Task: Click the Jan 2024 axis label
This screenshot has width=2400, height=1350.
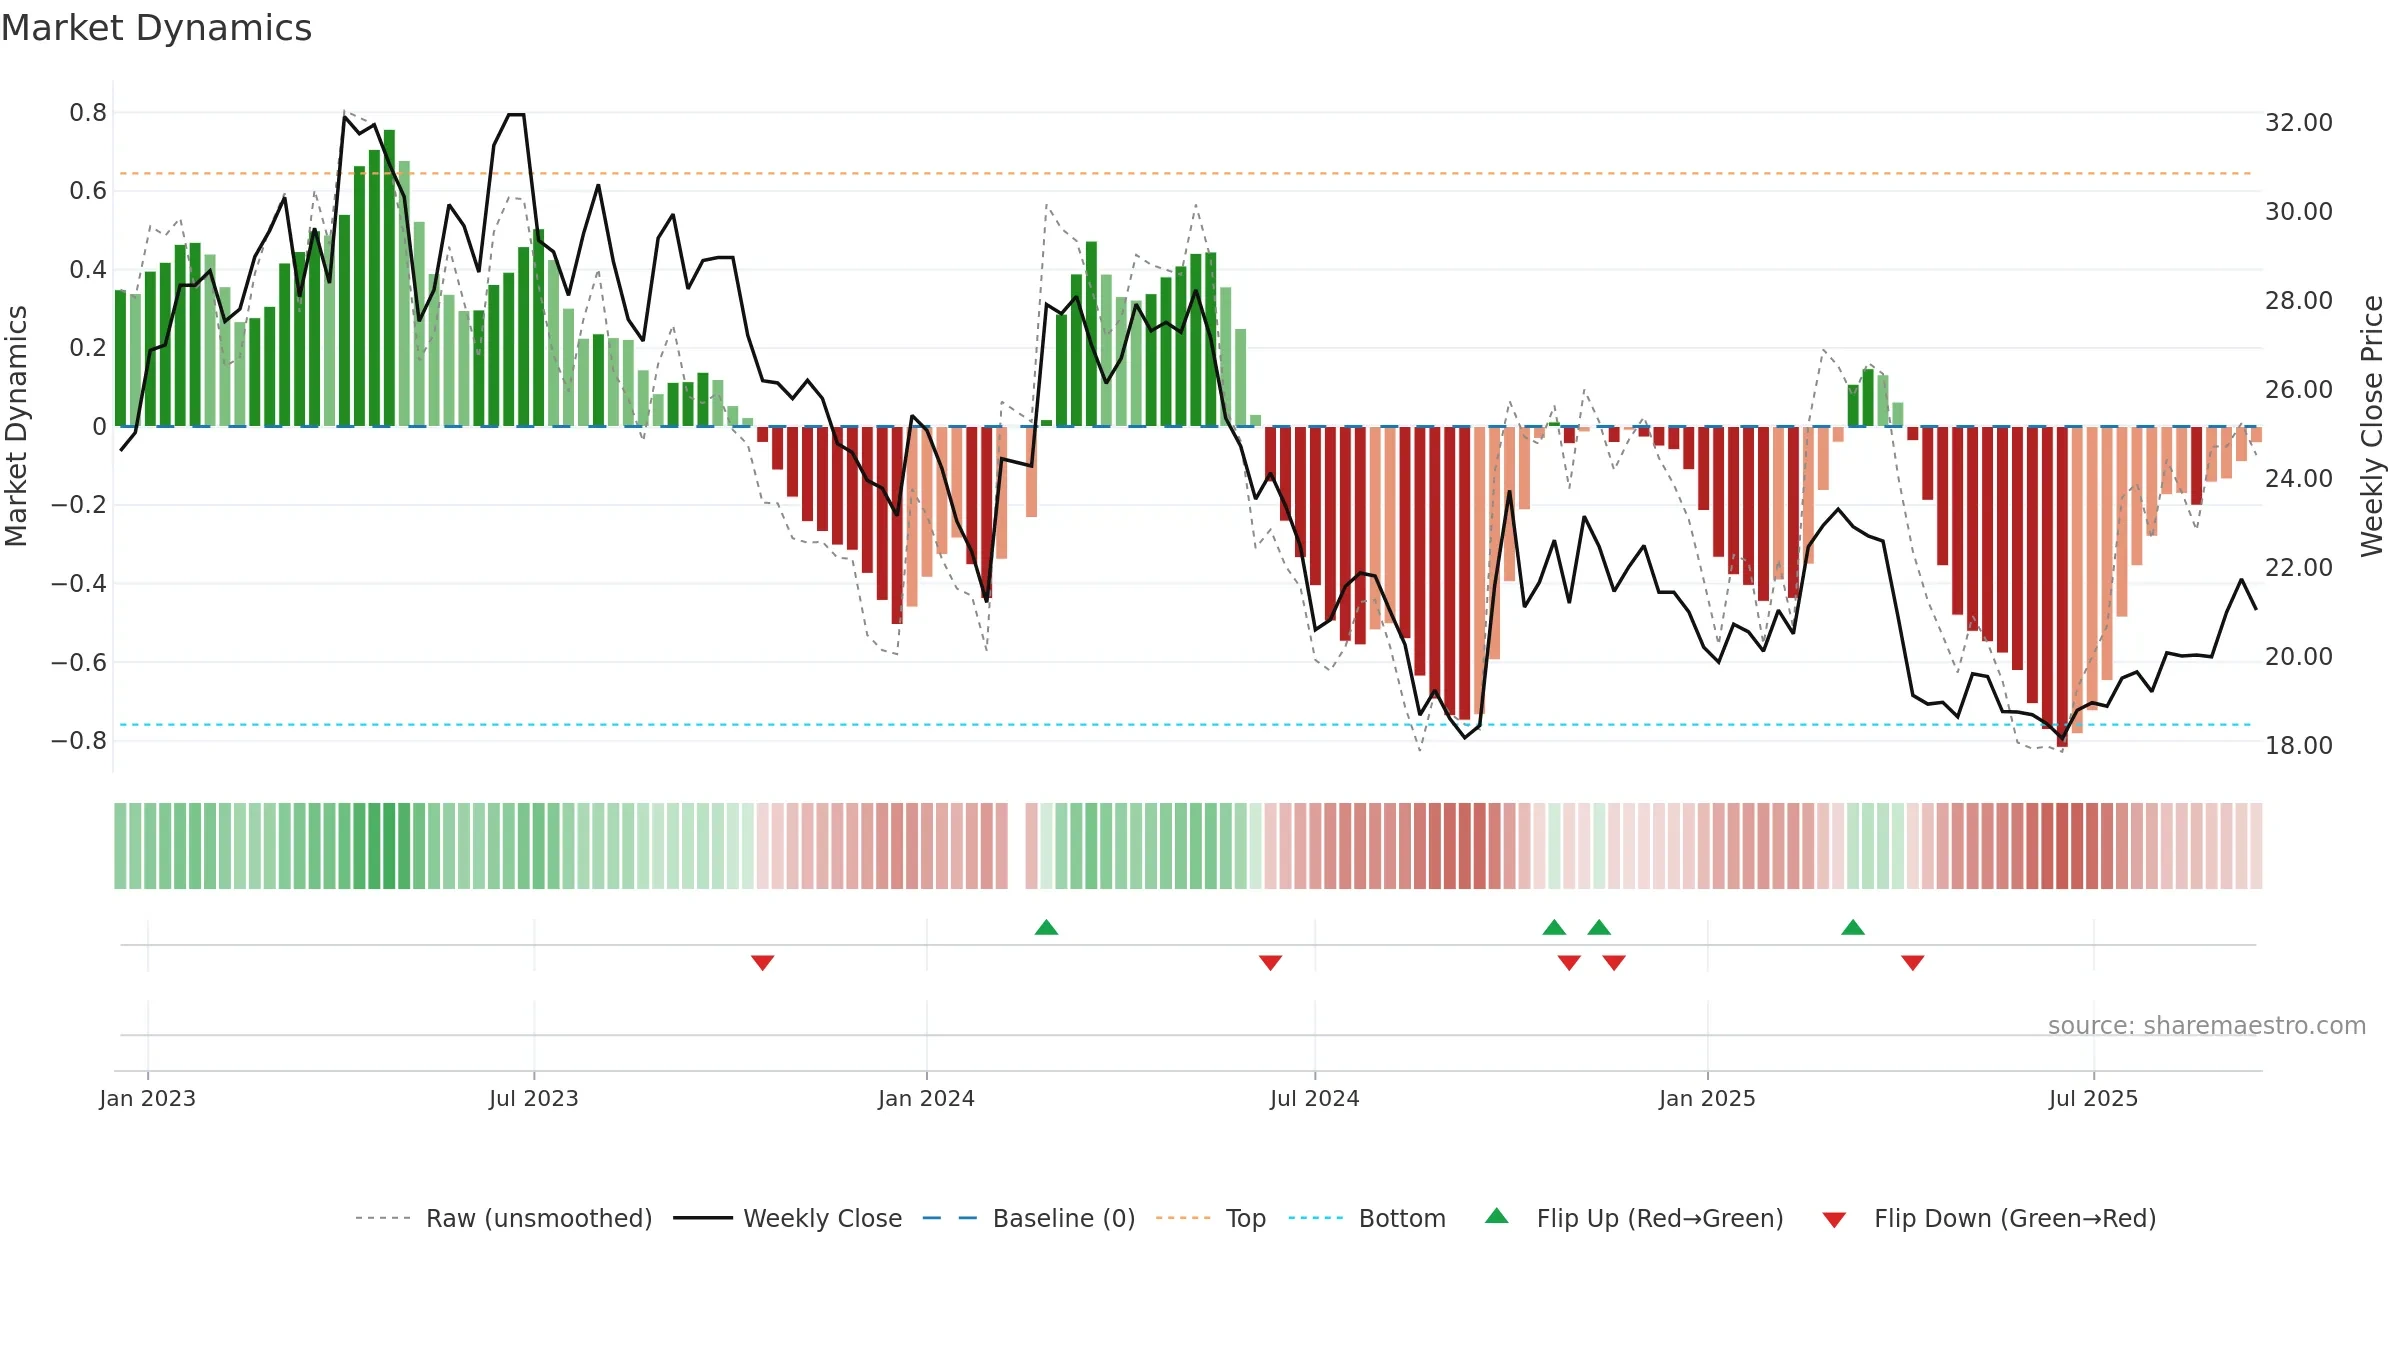Action: coord(926,1098)
